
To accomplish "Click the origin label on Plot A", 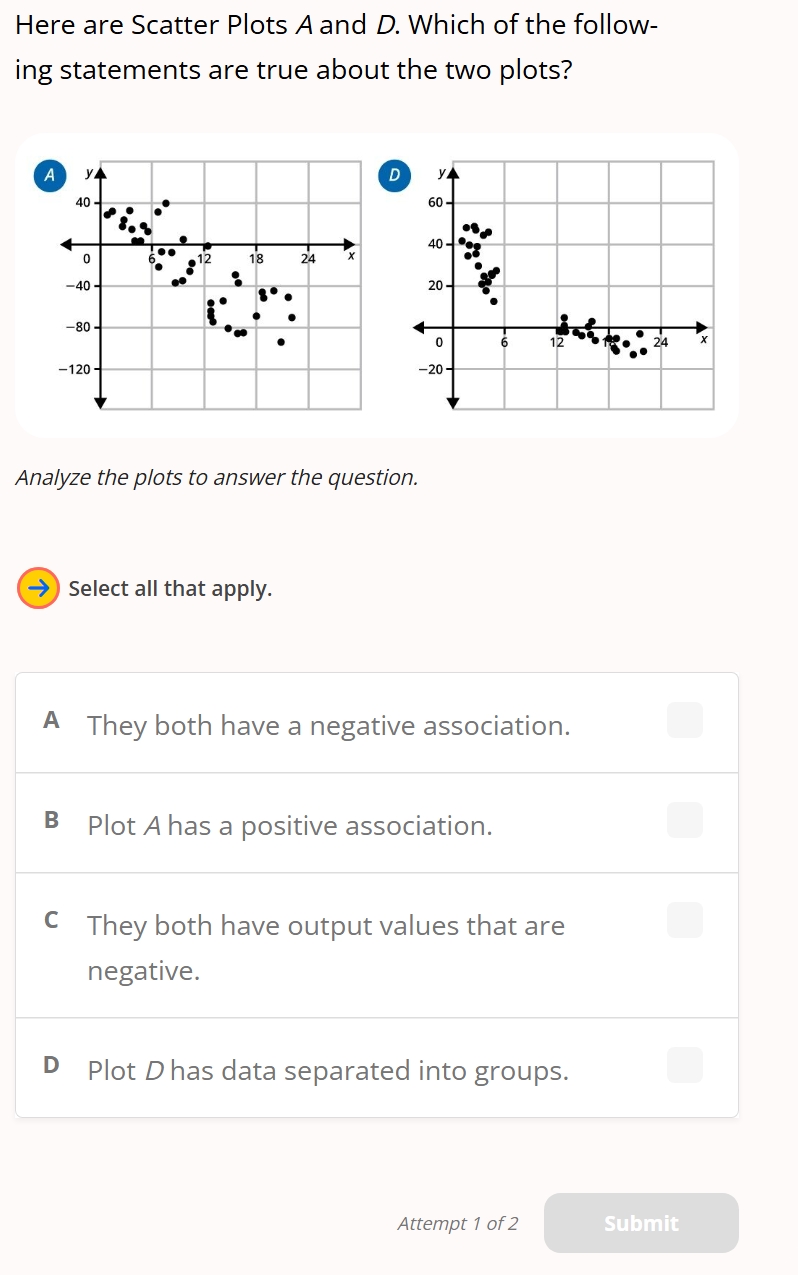I will click(x=84, y=259).
